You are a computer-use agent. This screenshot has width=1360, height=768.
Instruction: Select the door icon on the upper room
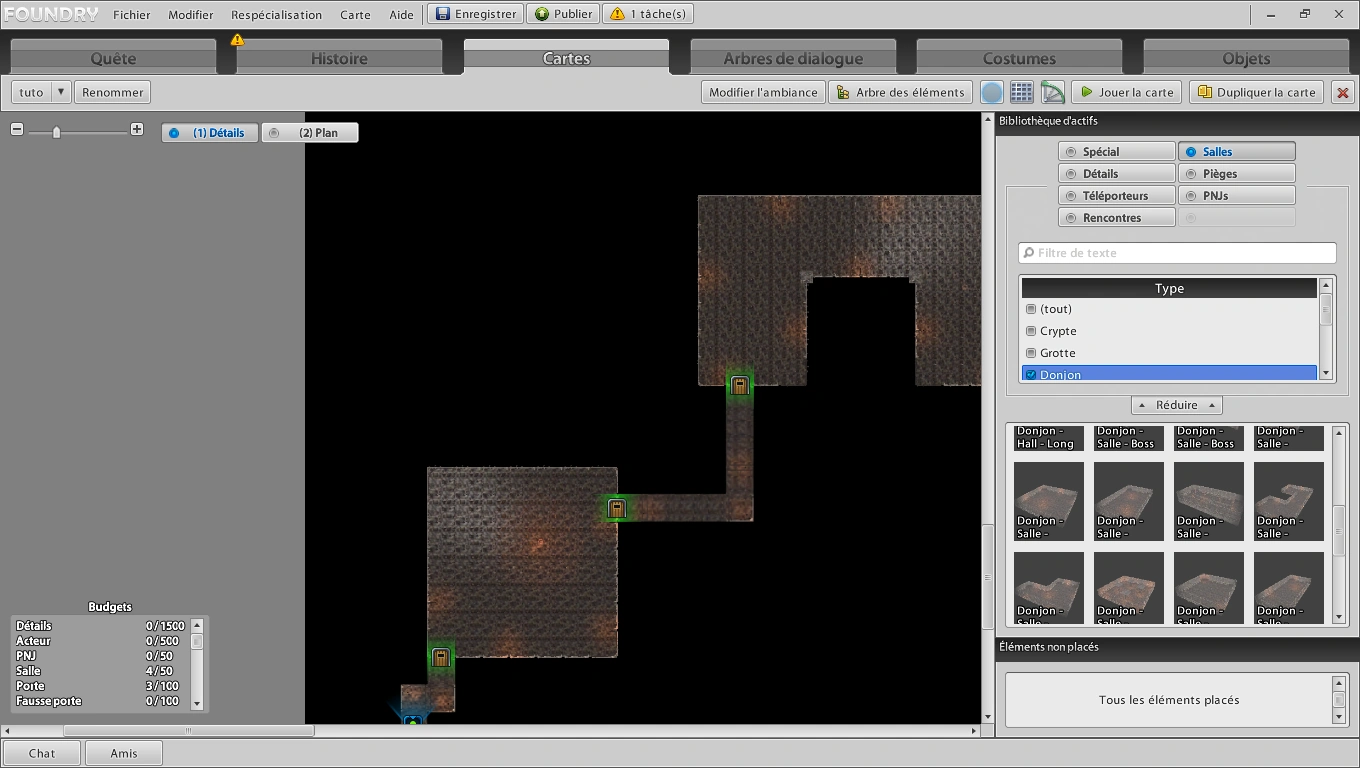click(x=739, y=385)
